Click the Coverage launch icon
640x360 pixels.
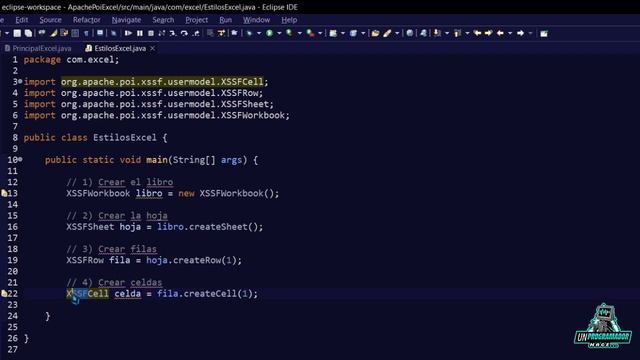[289, 33]
